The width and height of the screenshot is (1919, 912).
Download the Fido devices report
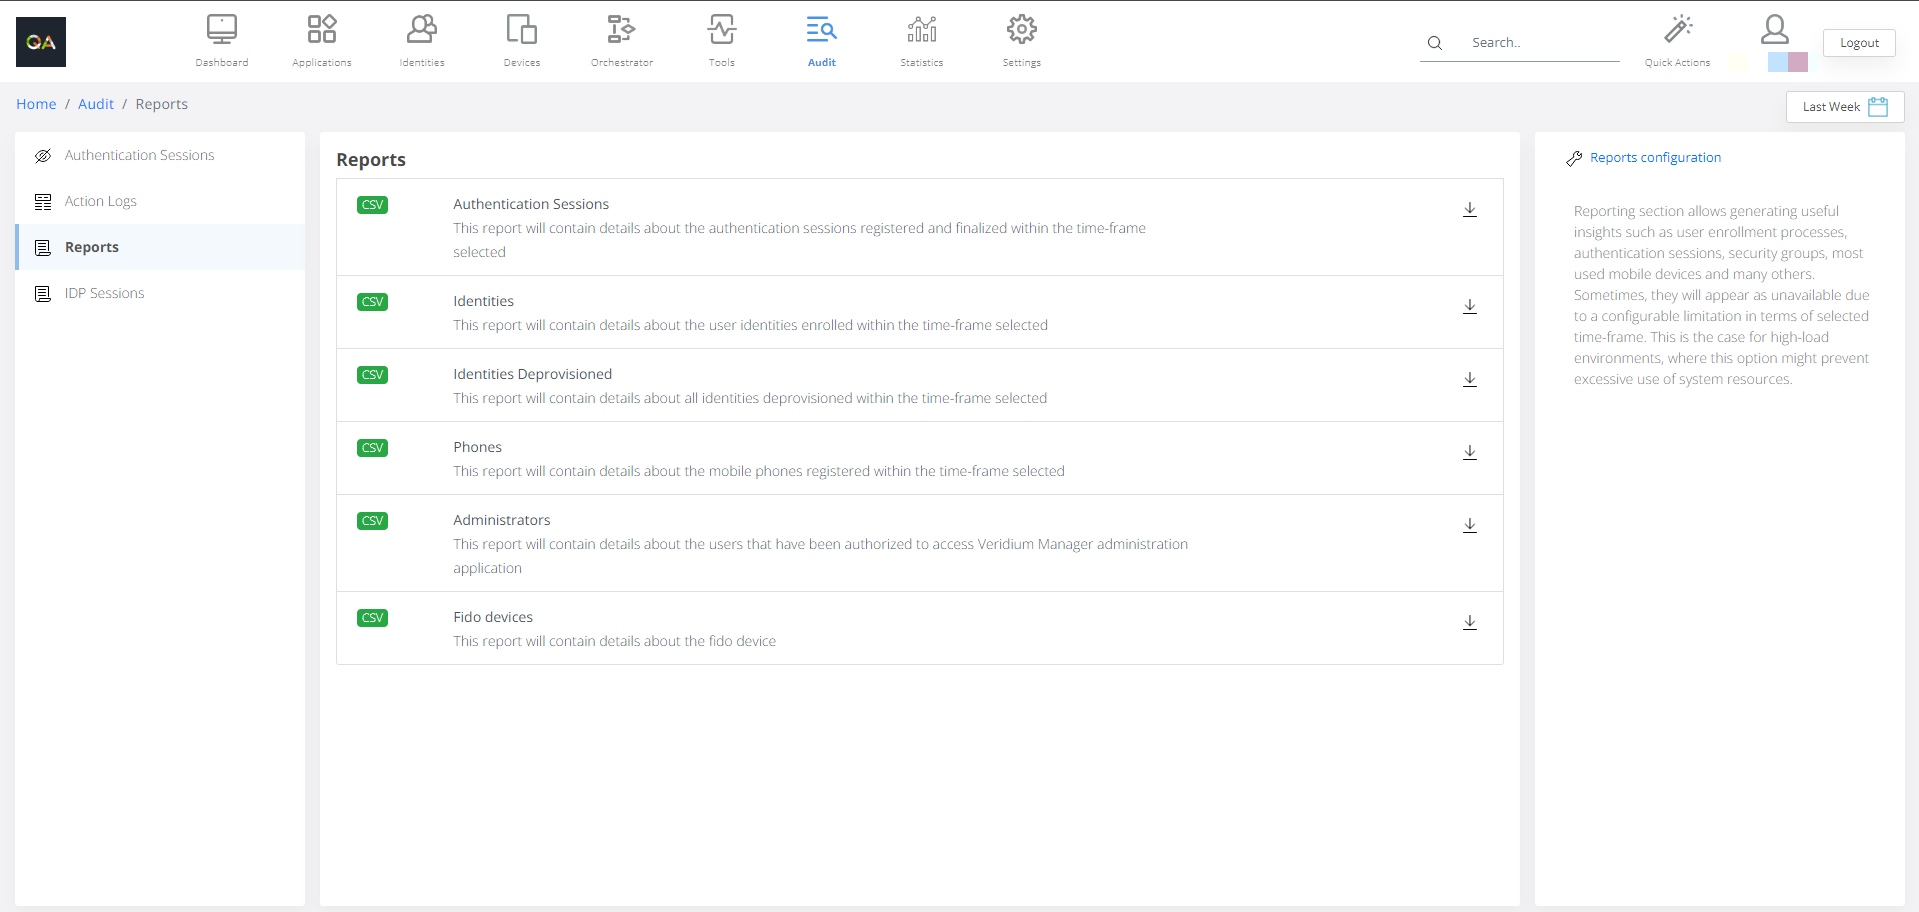[1469, 623]
